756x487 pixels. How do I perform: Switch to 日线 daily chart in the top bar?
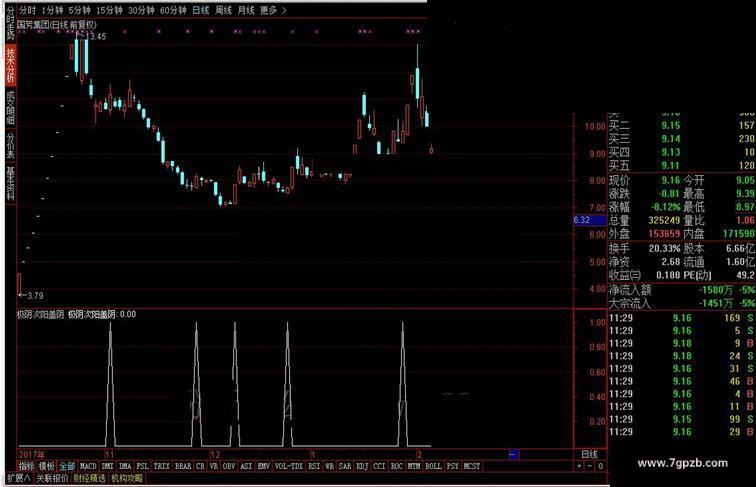[201, 10]
